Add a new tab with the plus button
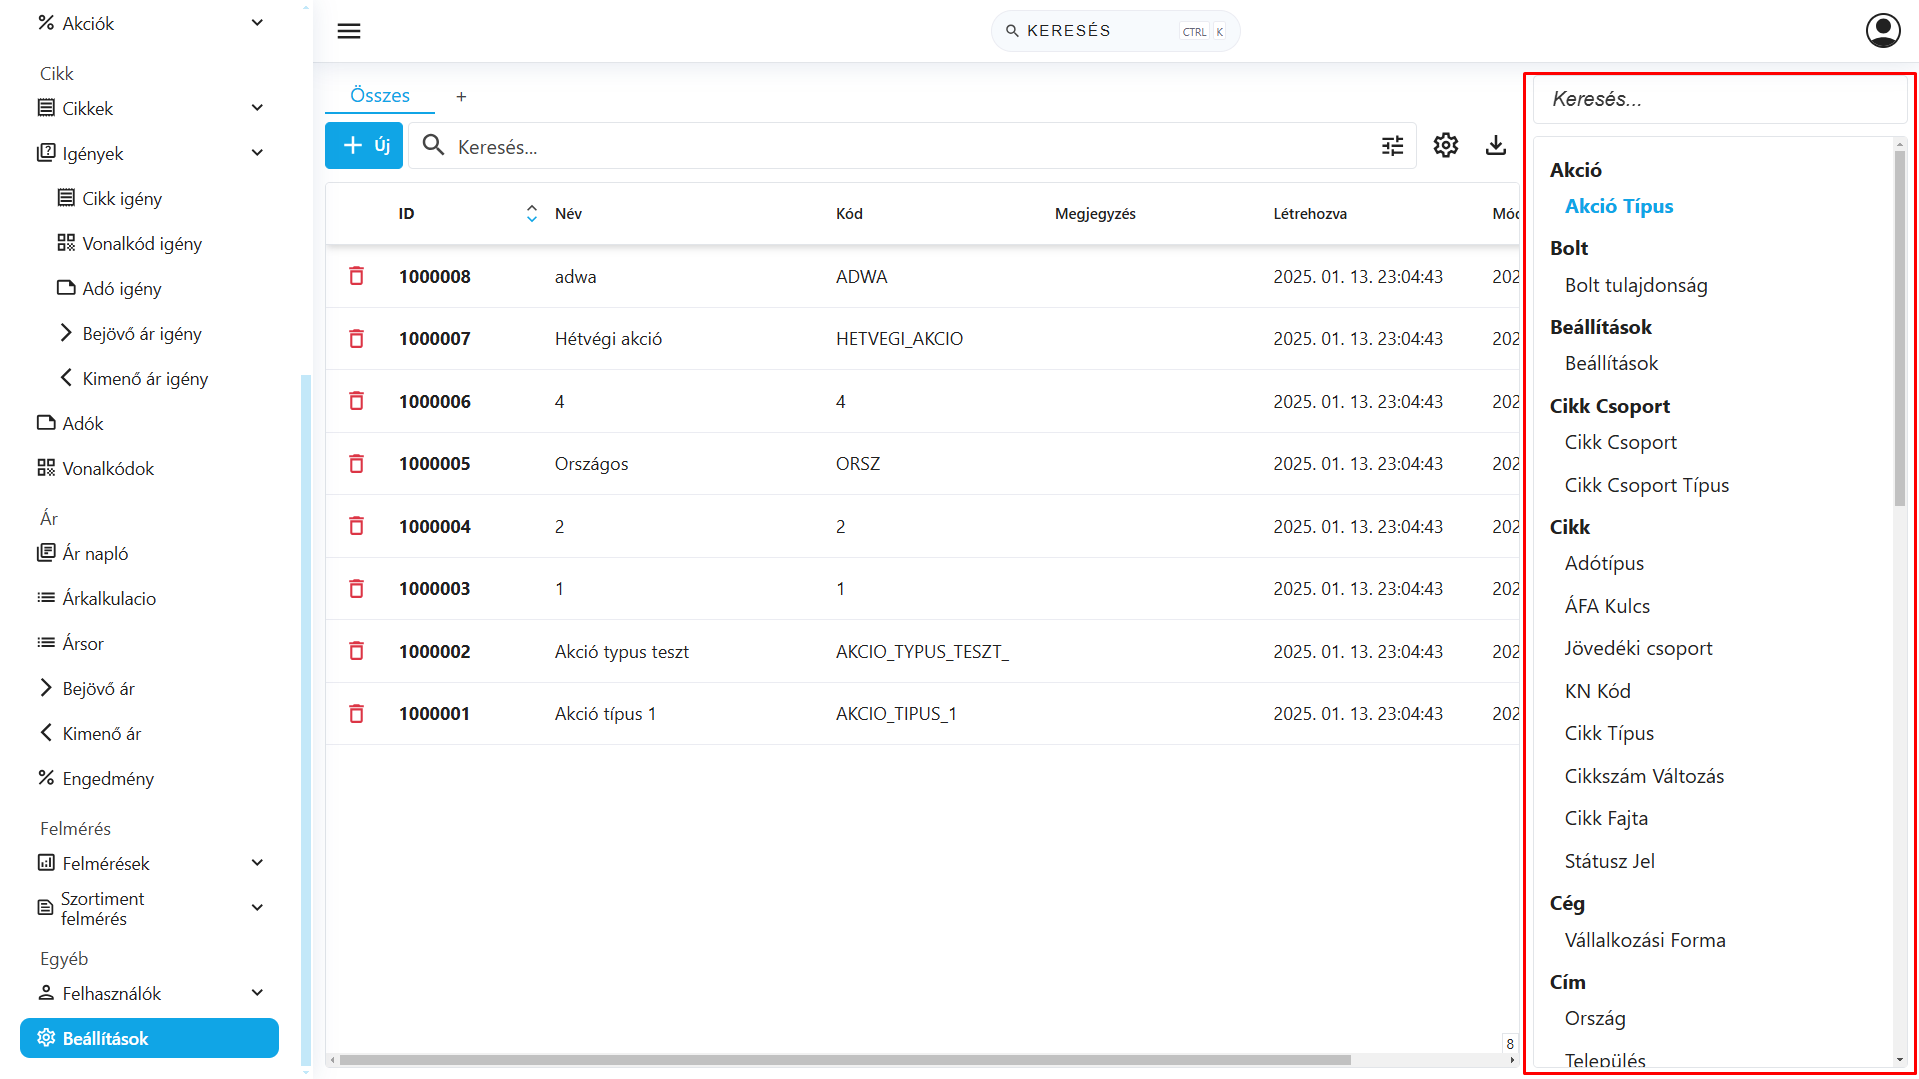 click(x=461, y=96)
